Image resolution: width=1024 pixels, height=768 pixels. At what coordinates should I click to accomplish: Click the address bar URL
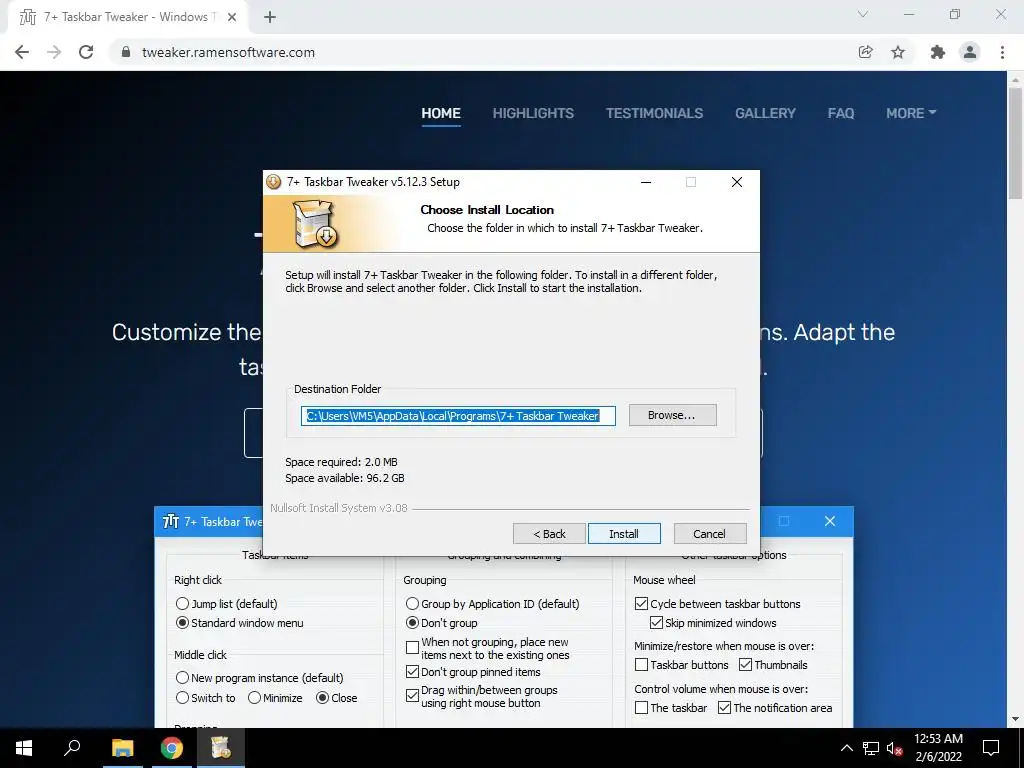[x=228, y=52]
